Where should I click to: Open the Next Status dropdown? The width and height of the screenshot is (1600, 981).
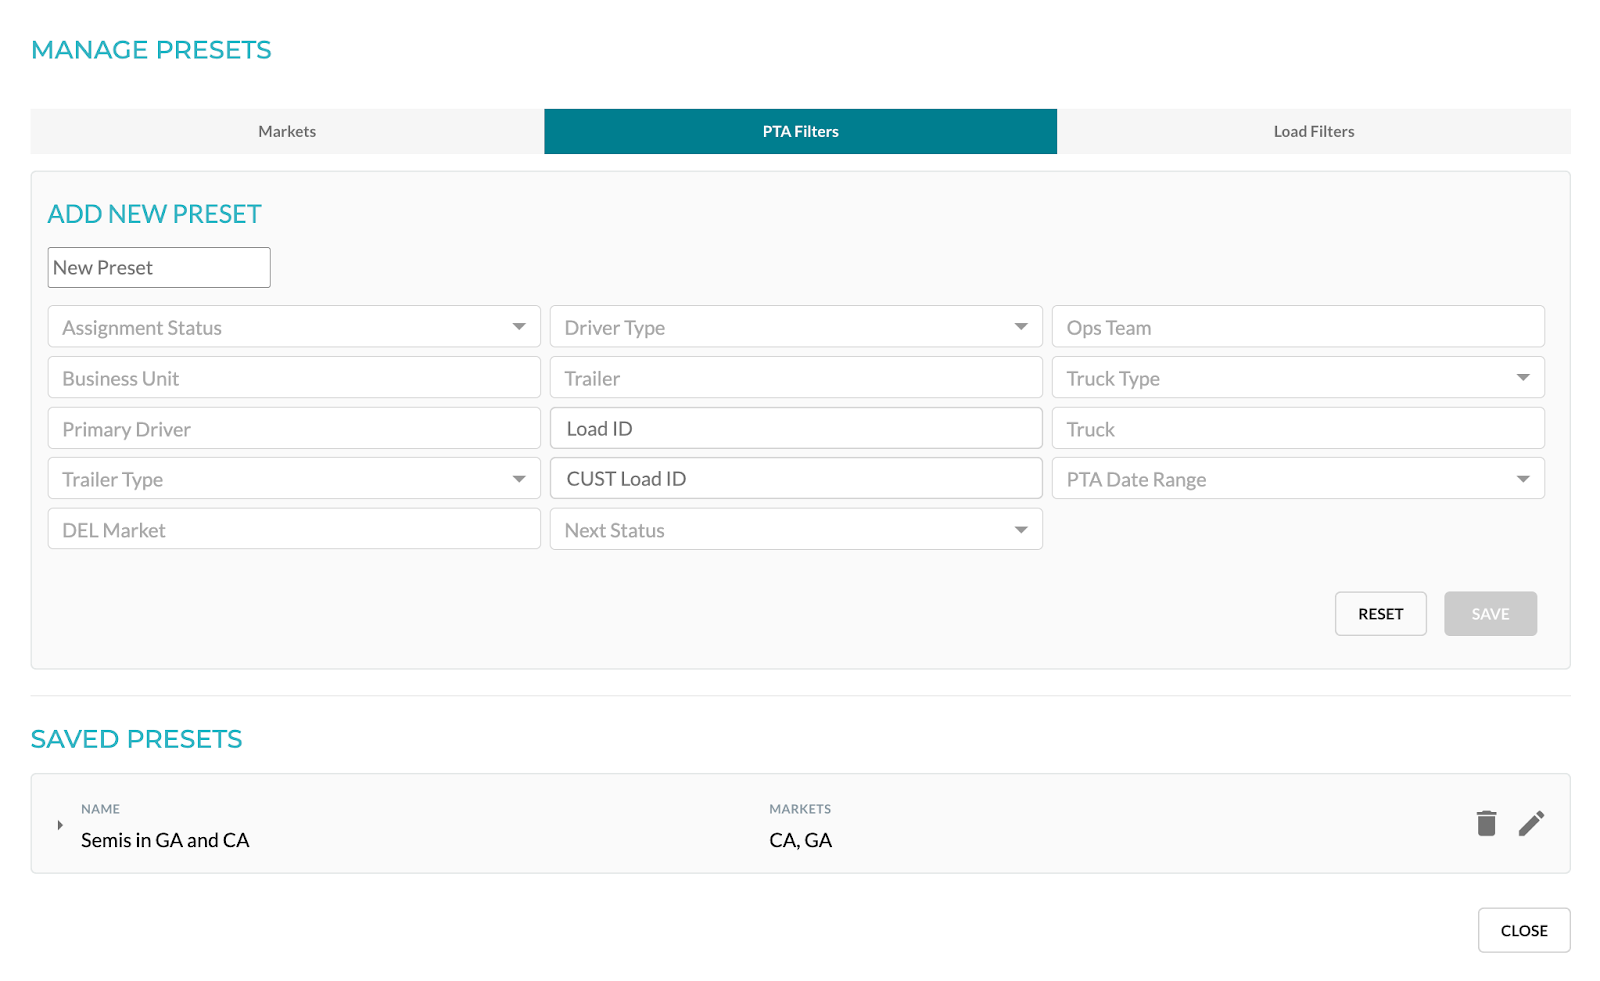(x=796, y=529)
